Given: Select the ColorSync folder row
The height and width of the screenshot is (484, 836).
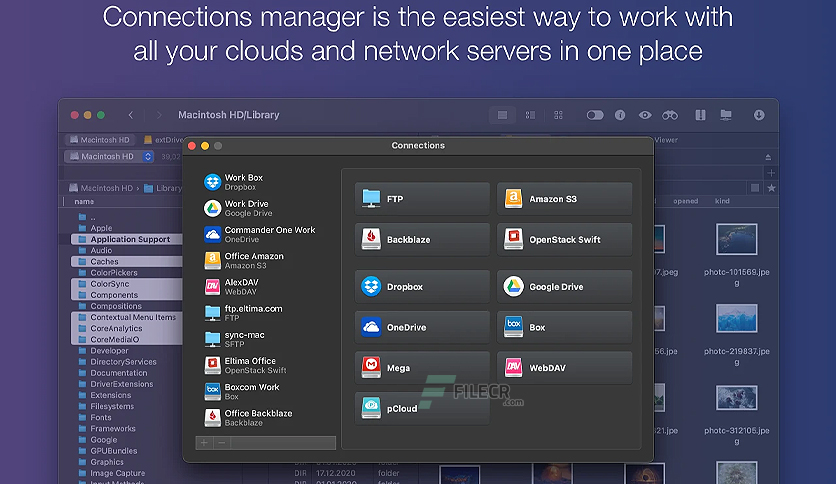Looking at the screenshot, I should click(127, 284).
